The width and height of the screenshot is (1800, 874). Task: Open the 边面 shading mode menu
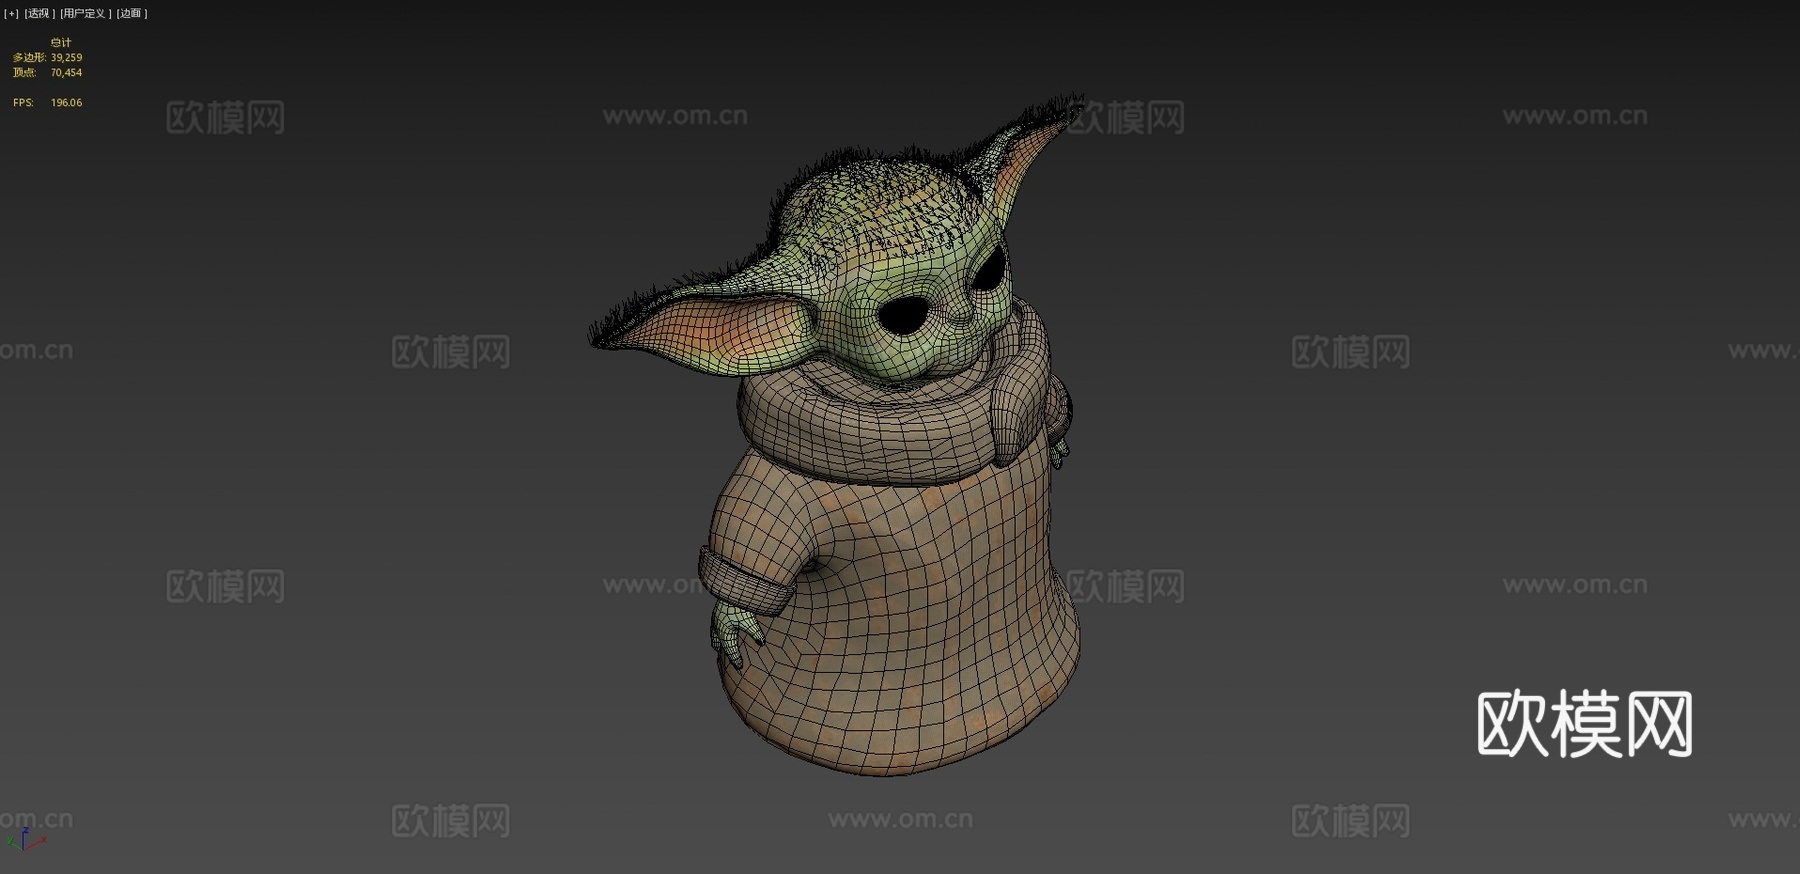point(131,13)
